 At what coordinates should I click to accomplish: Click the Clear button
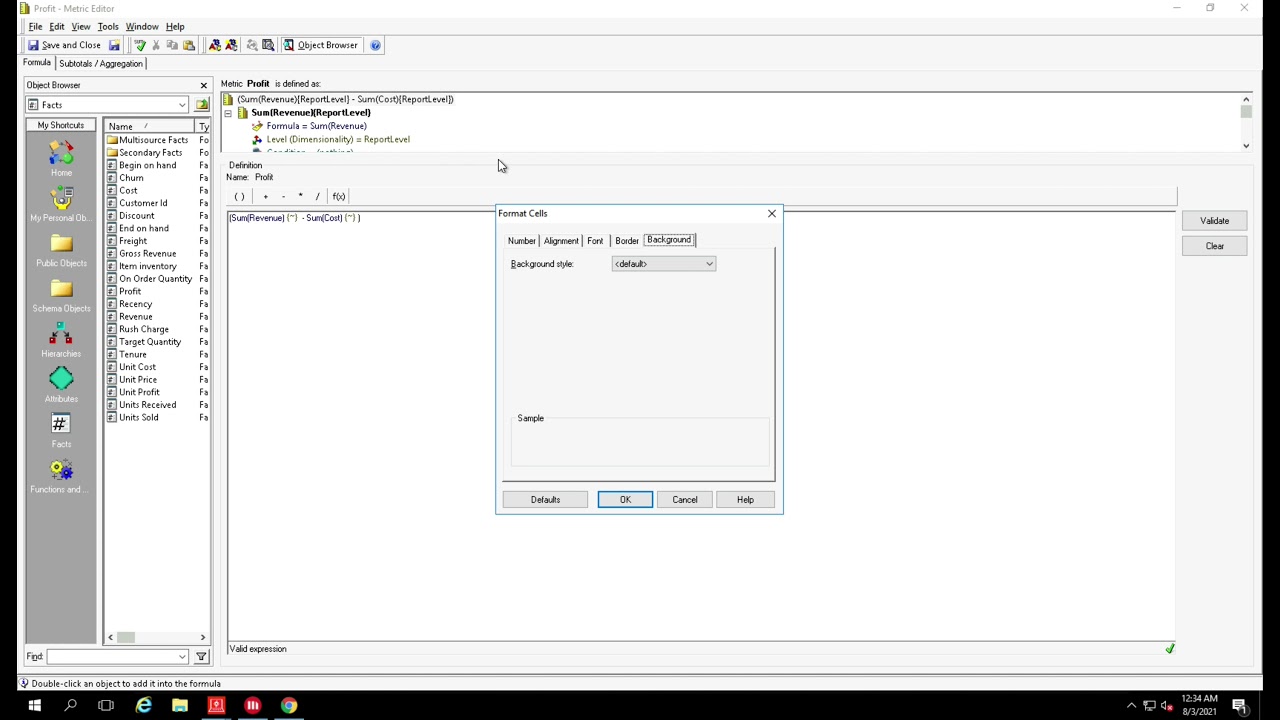pyautogui.click(x=1215, y=246)
